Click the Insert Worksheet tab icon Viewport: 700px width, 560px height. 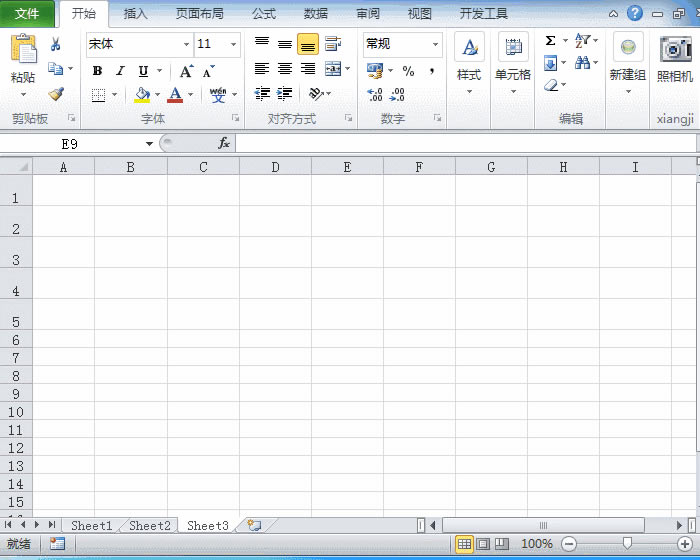point(254,525)
